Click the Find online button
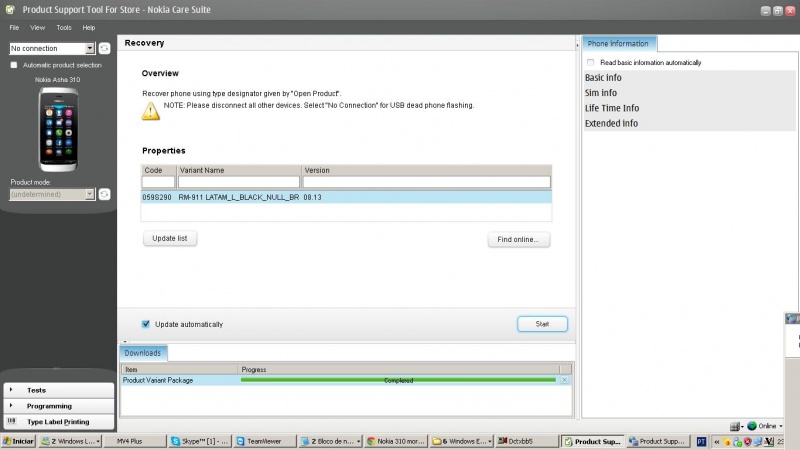 518,239
